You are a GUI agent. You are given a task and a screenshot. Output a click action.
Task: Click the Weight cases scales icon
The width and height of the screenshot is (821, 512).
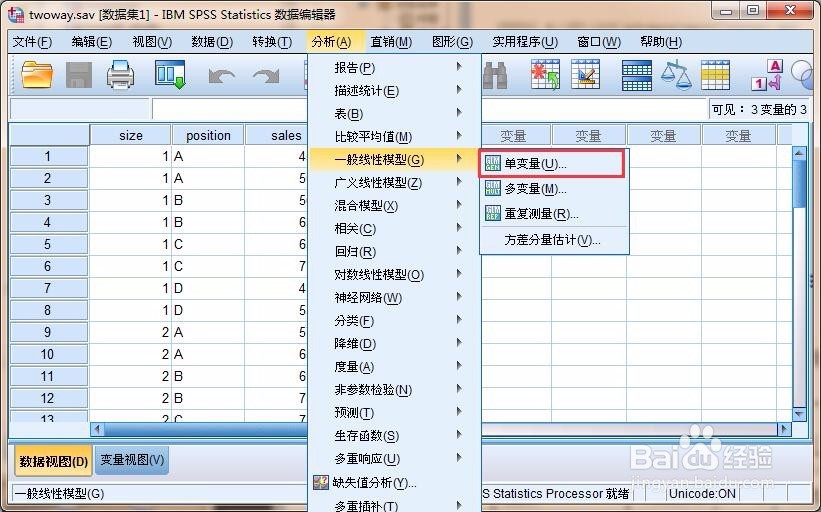pos(676,75)
